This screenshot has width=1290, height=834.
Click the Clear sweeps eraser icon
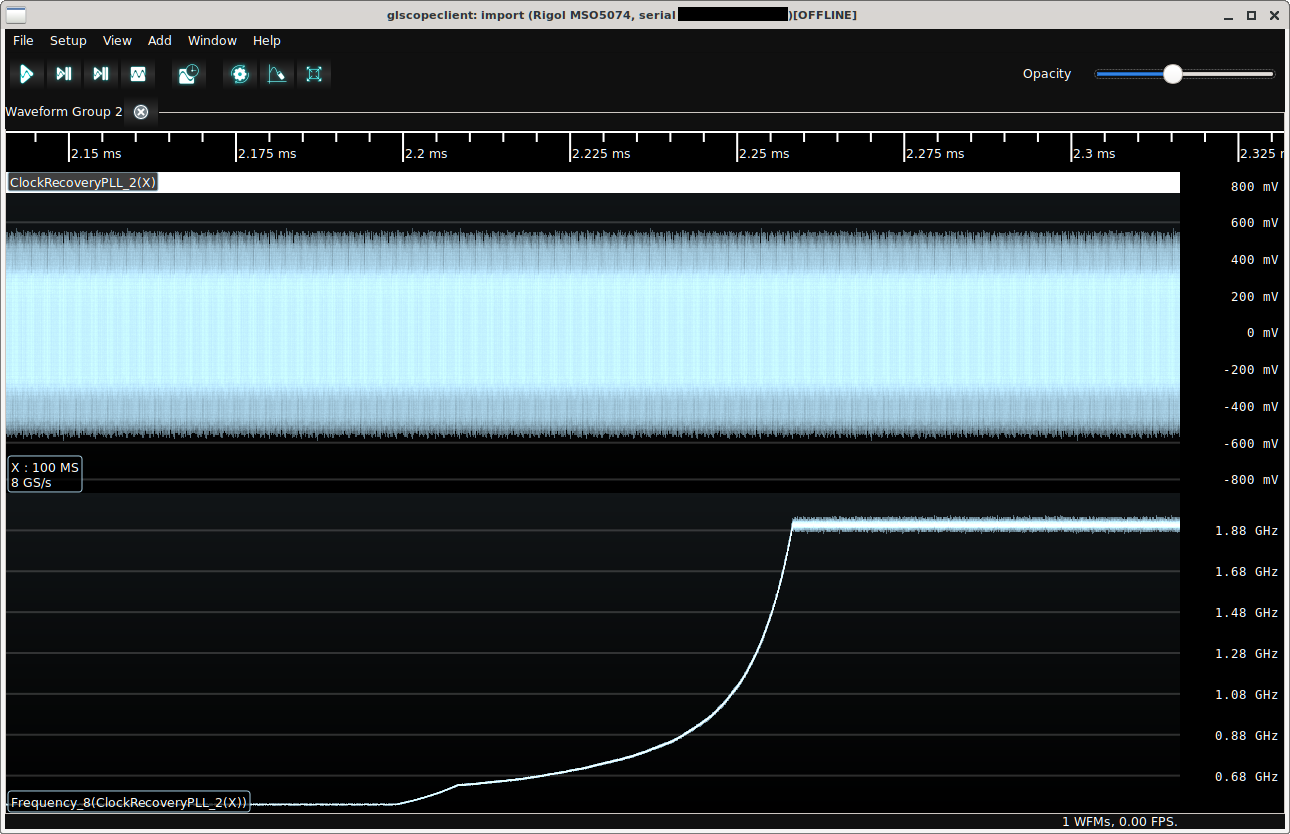277,74
